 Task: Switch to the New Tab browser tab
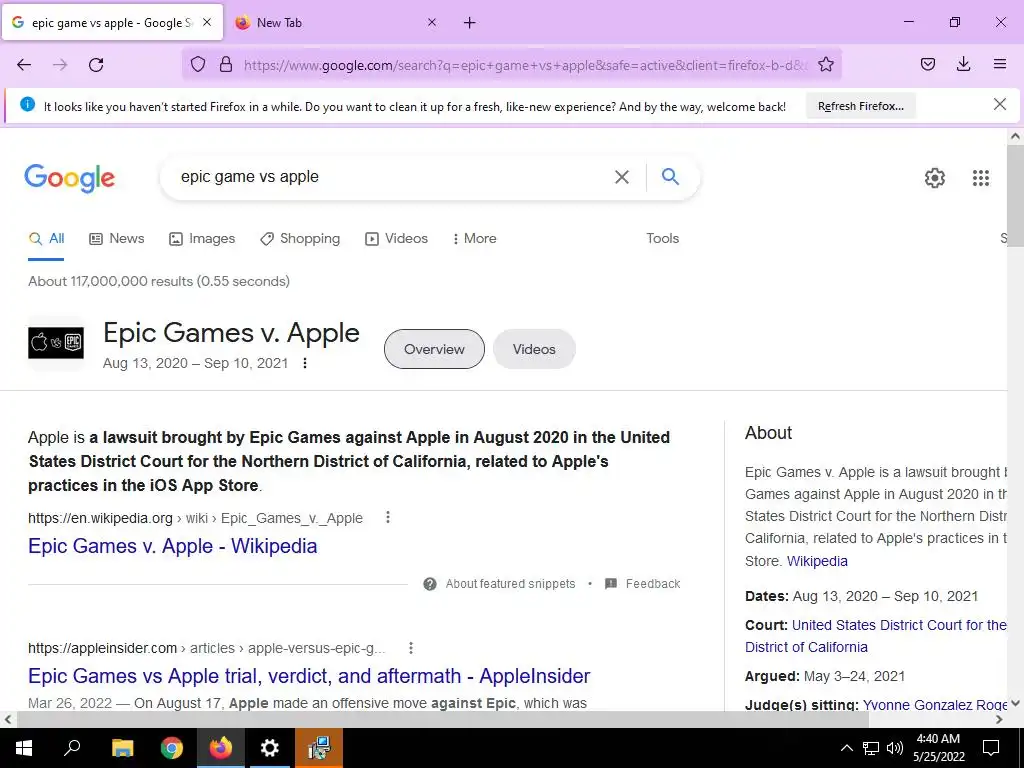333,22
